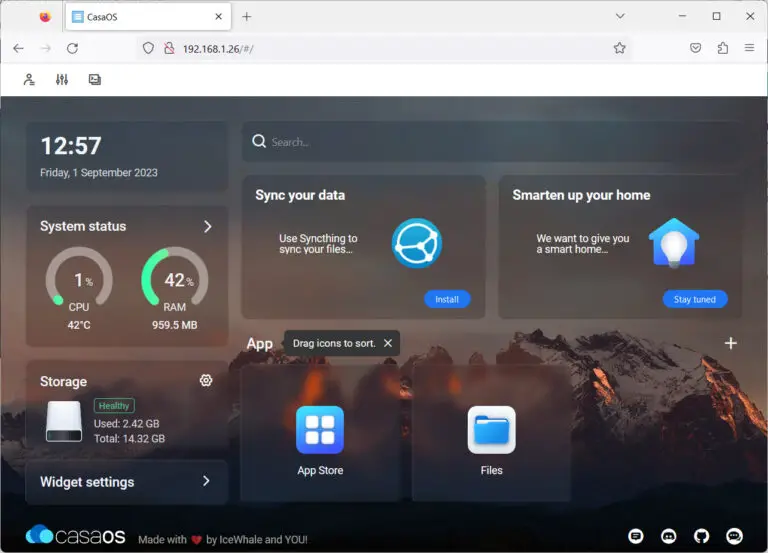Dismiss the Drag icons to sort tip
Image resolution: width=768 pixels, height=553 pixels.
click(x=388, y=343)
